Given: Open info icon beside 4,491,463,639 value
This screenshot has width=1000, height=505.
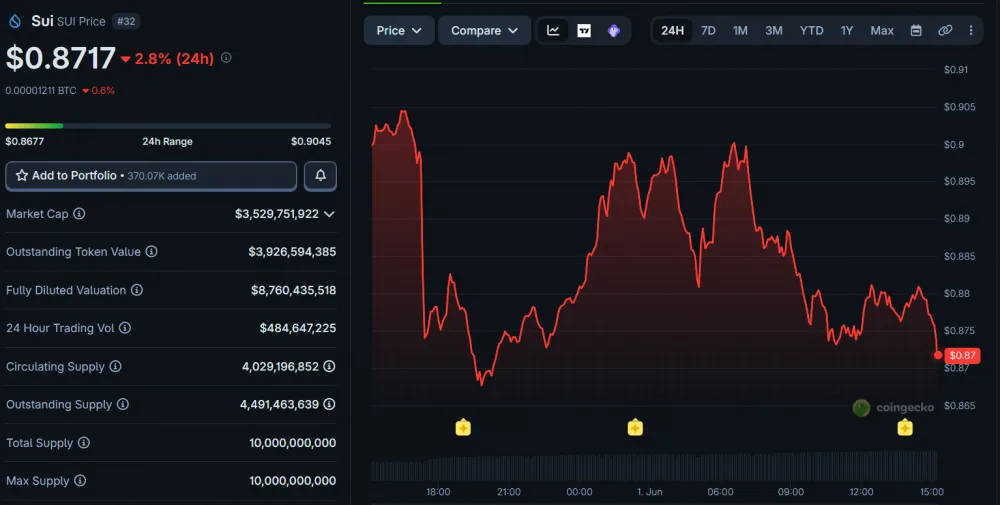Looking at the screenshot, I should tap(329, 404).
